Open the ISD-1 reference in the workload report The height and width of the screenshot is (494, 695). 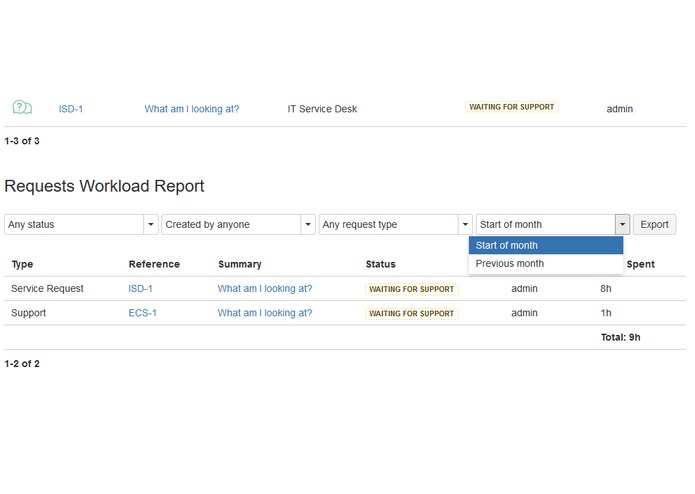pos(140,289)
